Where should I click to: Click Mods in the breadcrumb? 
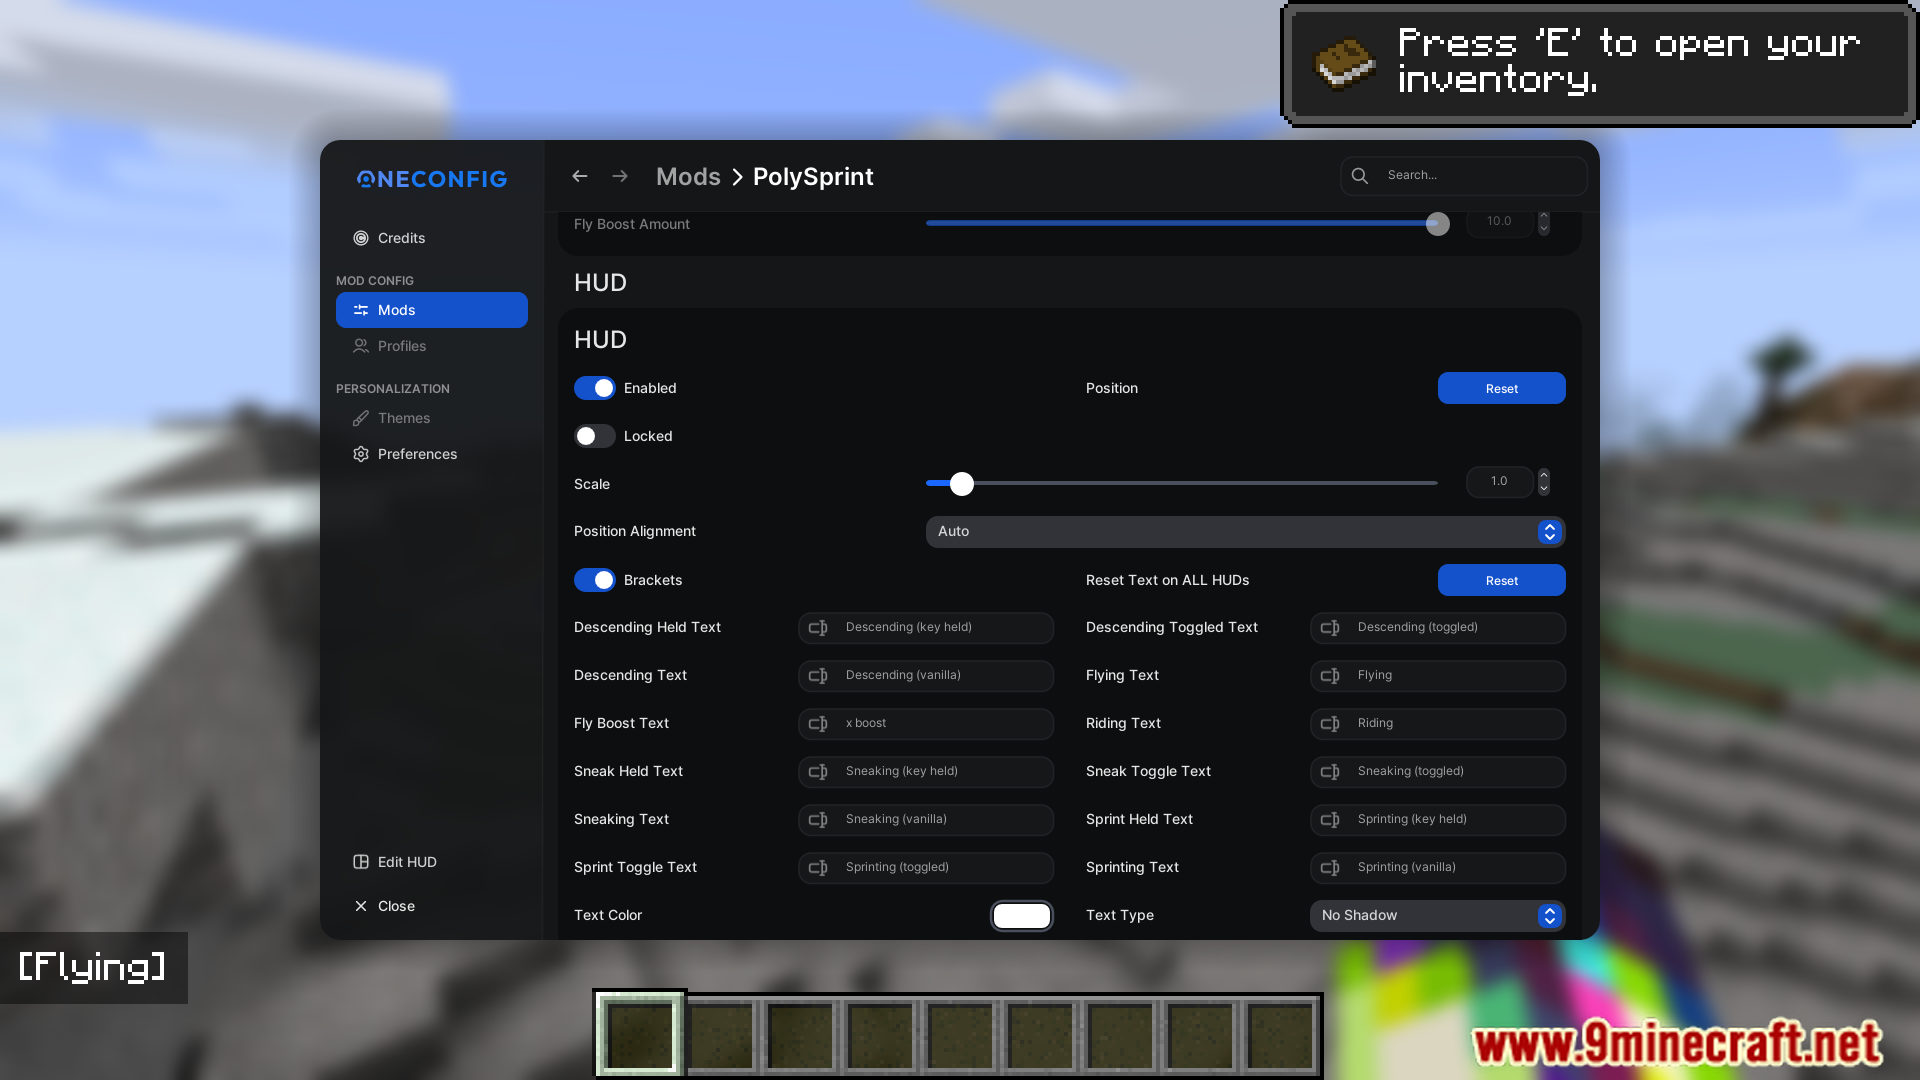688,177
